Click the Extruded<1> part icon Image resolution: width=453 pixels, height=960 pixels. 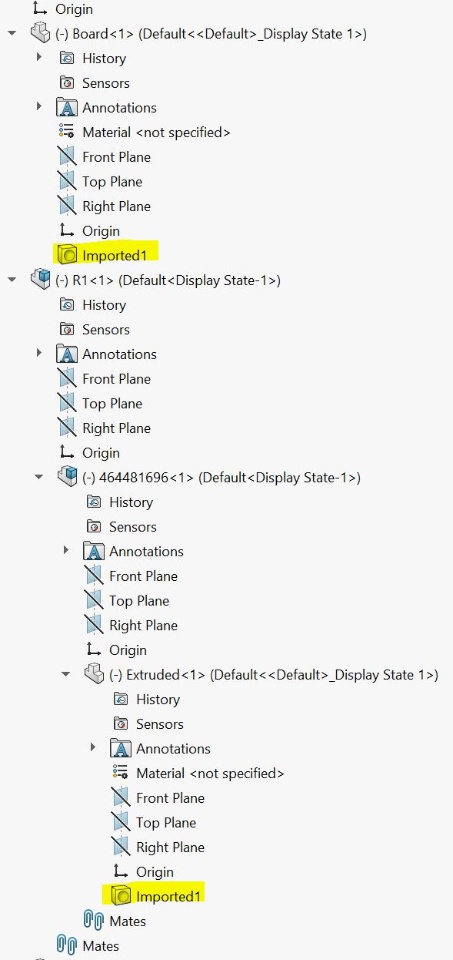click(94, 674)
